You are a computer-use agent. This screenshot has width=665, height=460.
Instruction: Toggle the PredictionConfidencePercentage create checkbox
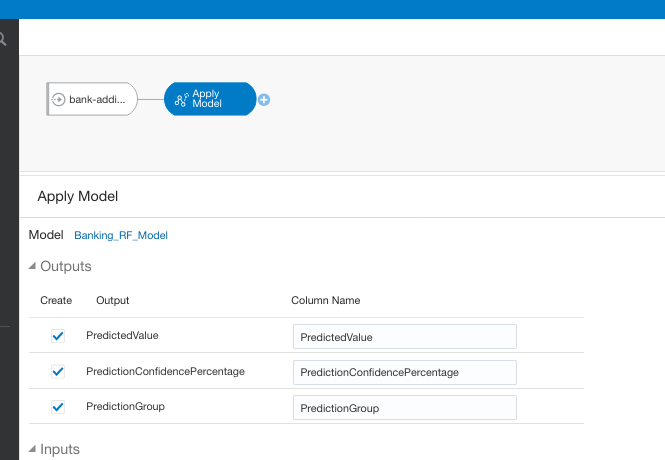tap(58, 372)
